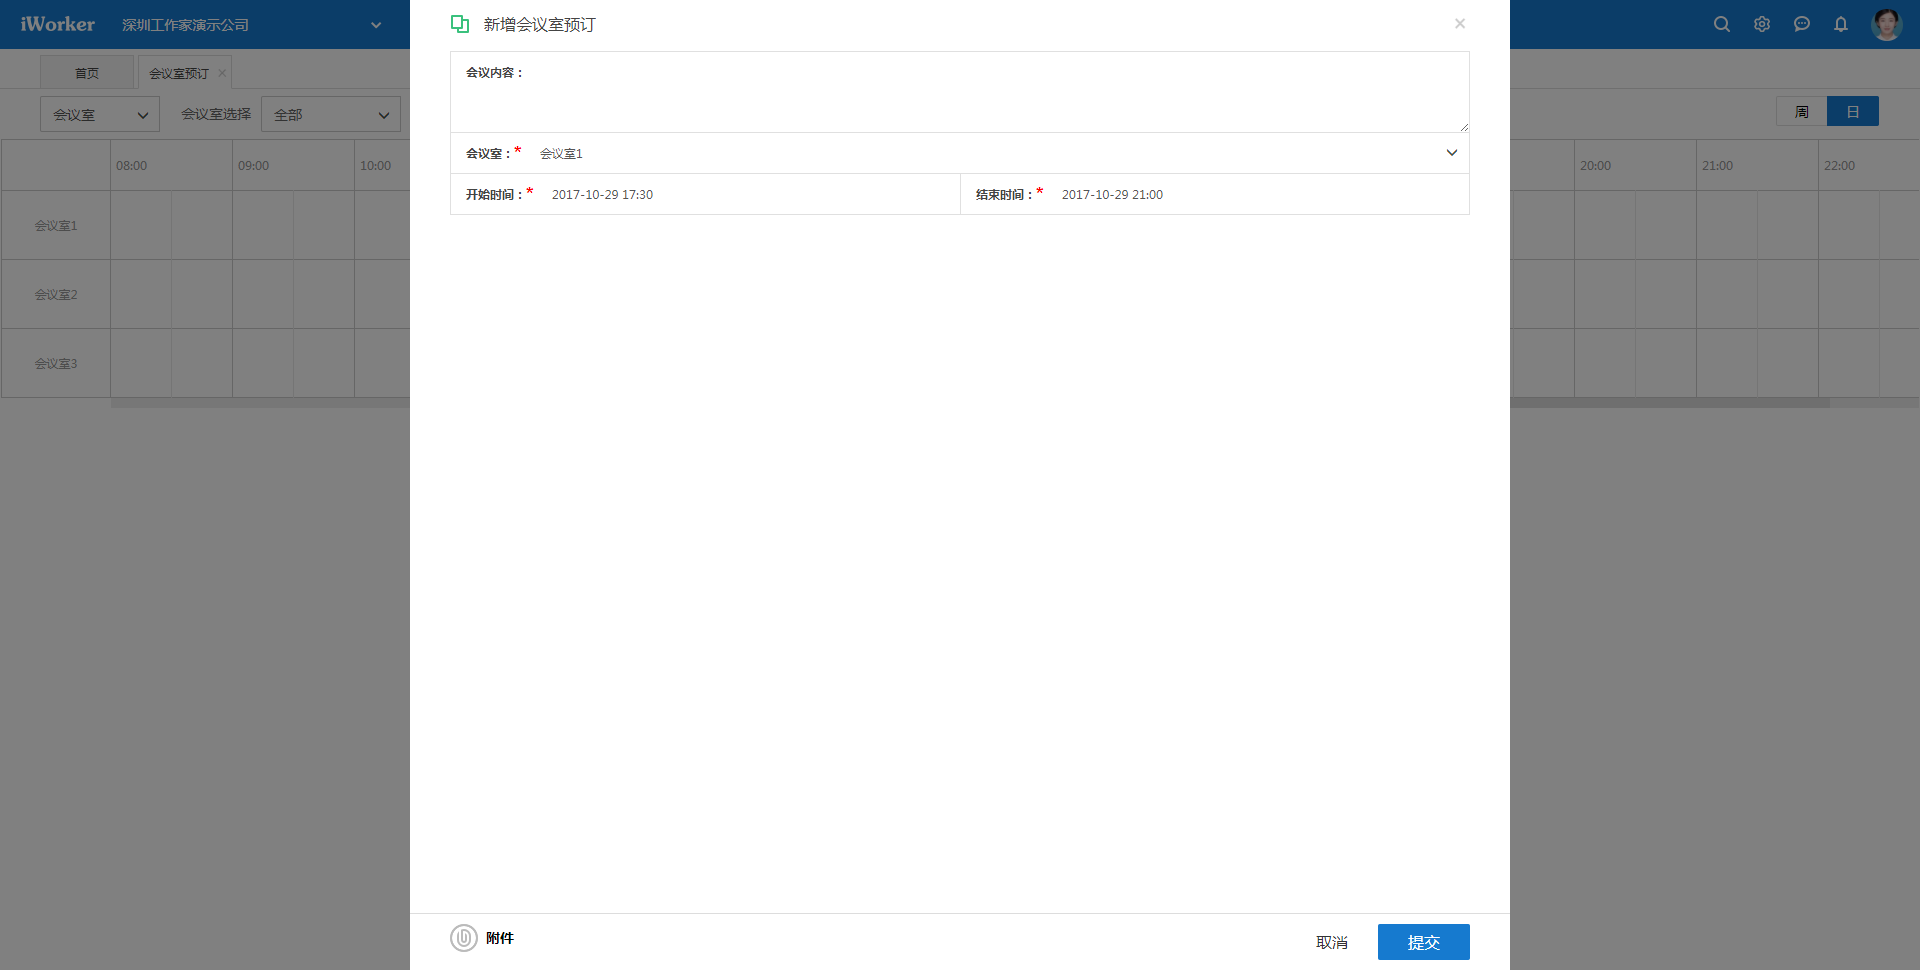The height and width of the screenshot is (970, 1920).
Task: Switch to day view 日
Action: pos(1853,111)
